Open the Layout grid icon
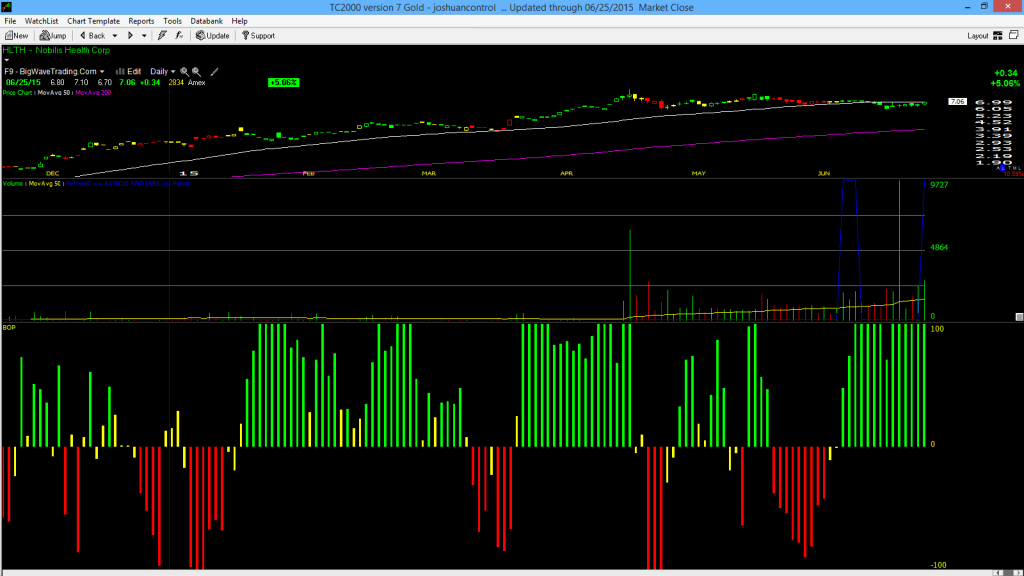This screenshot has height=576, width=1024. pos(998,36)
